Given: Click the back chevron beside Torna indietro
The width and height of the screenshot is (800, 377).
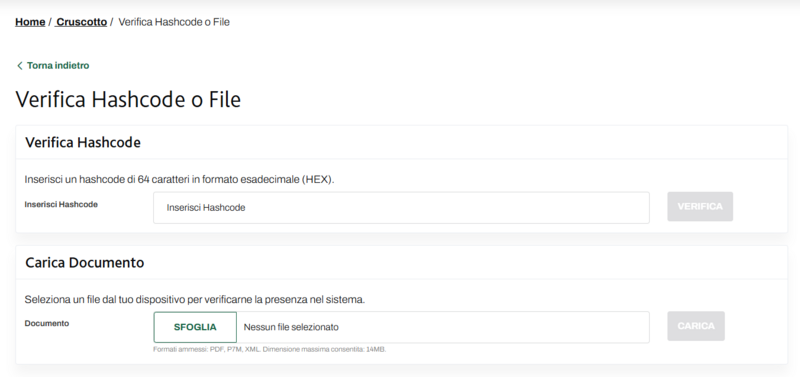Looking at the screenshot, I should tap(20, 65).
